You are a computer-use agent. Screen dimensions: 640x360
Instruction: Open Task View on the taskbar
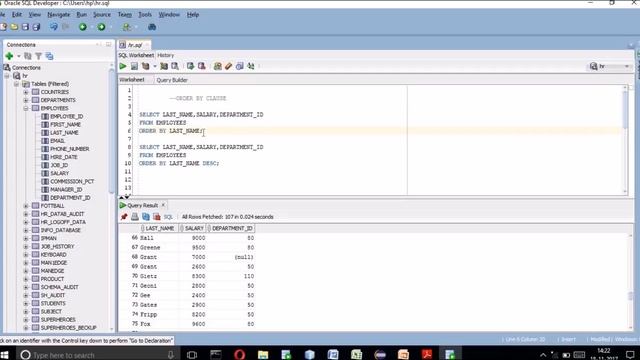(x=192, y=354)
